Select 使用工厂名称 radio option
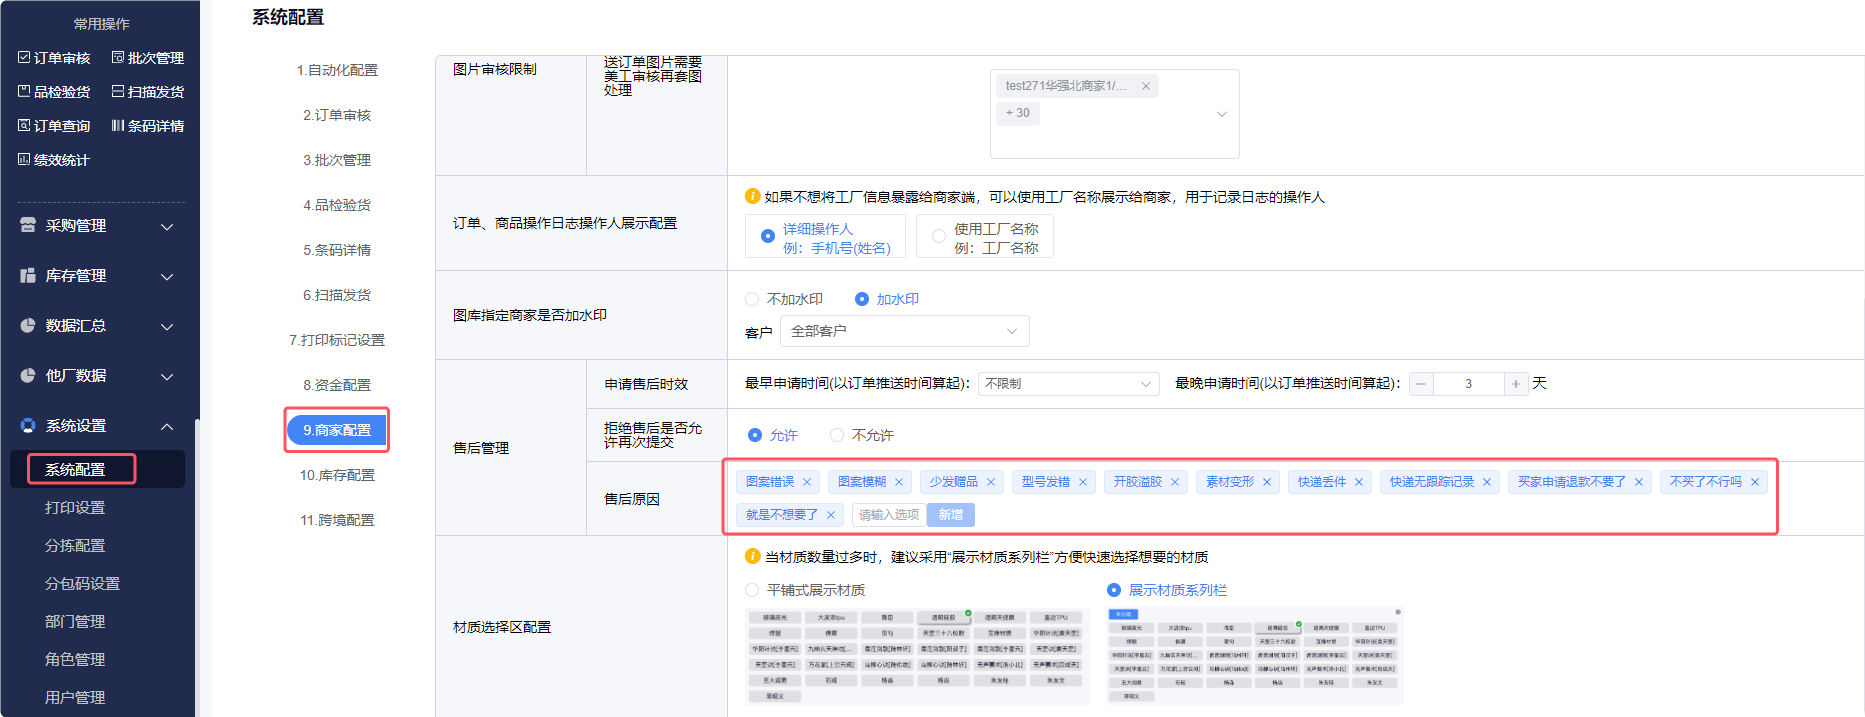This screenshot has height=717, width=1865. click(x=938, y=237)
